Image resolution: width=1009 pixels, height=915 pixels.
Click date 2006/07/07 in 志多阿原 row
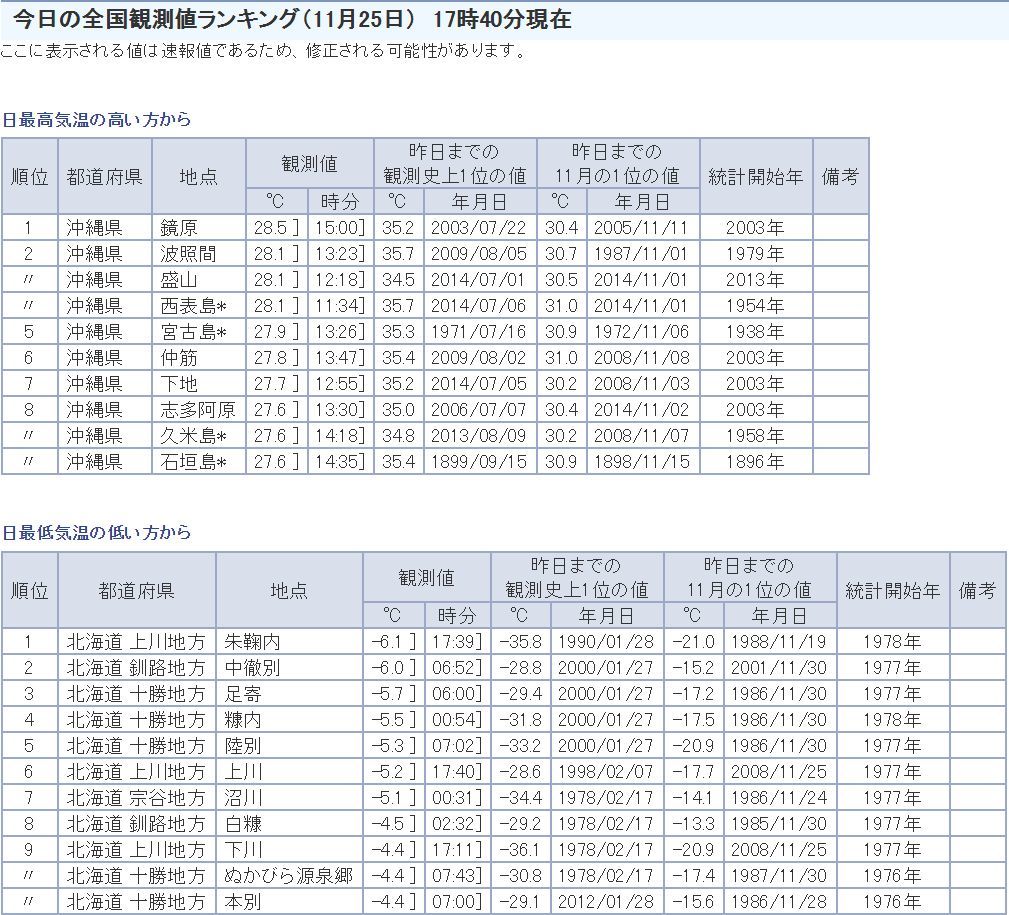click(x=478, y=410)
